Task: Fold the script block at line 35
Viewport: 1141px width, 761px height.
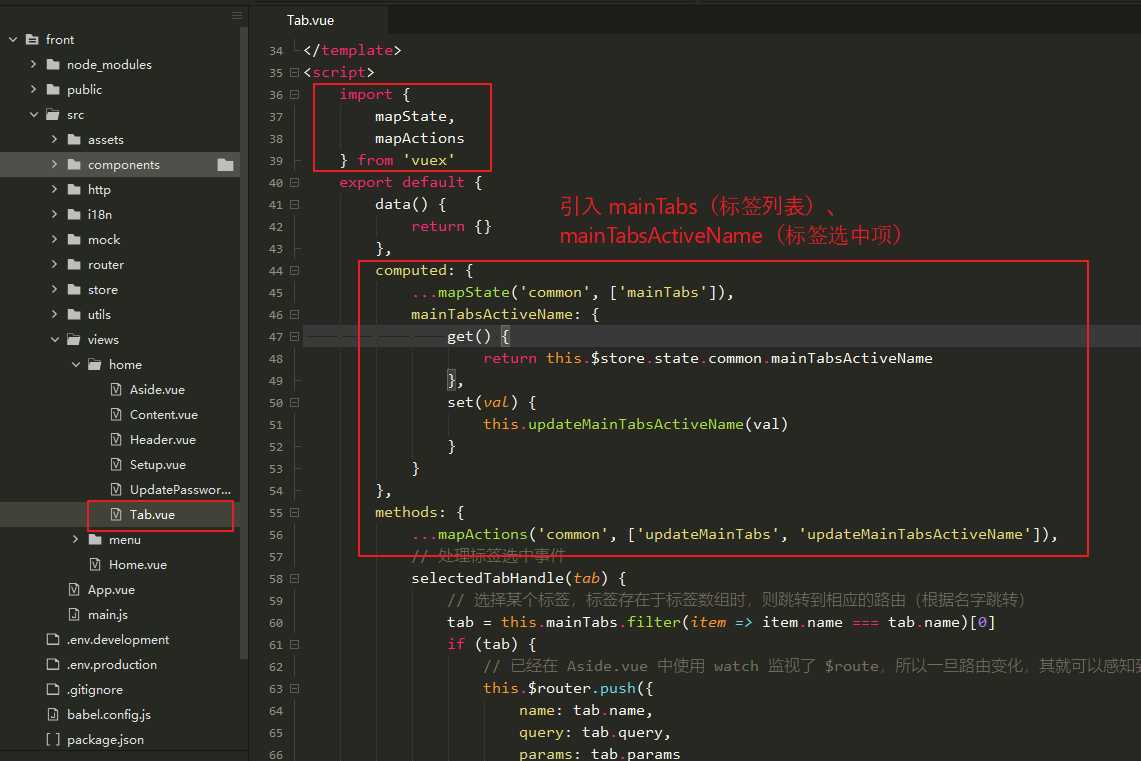Action: pos(294,72)
